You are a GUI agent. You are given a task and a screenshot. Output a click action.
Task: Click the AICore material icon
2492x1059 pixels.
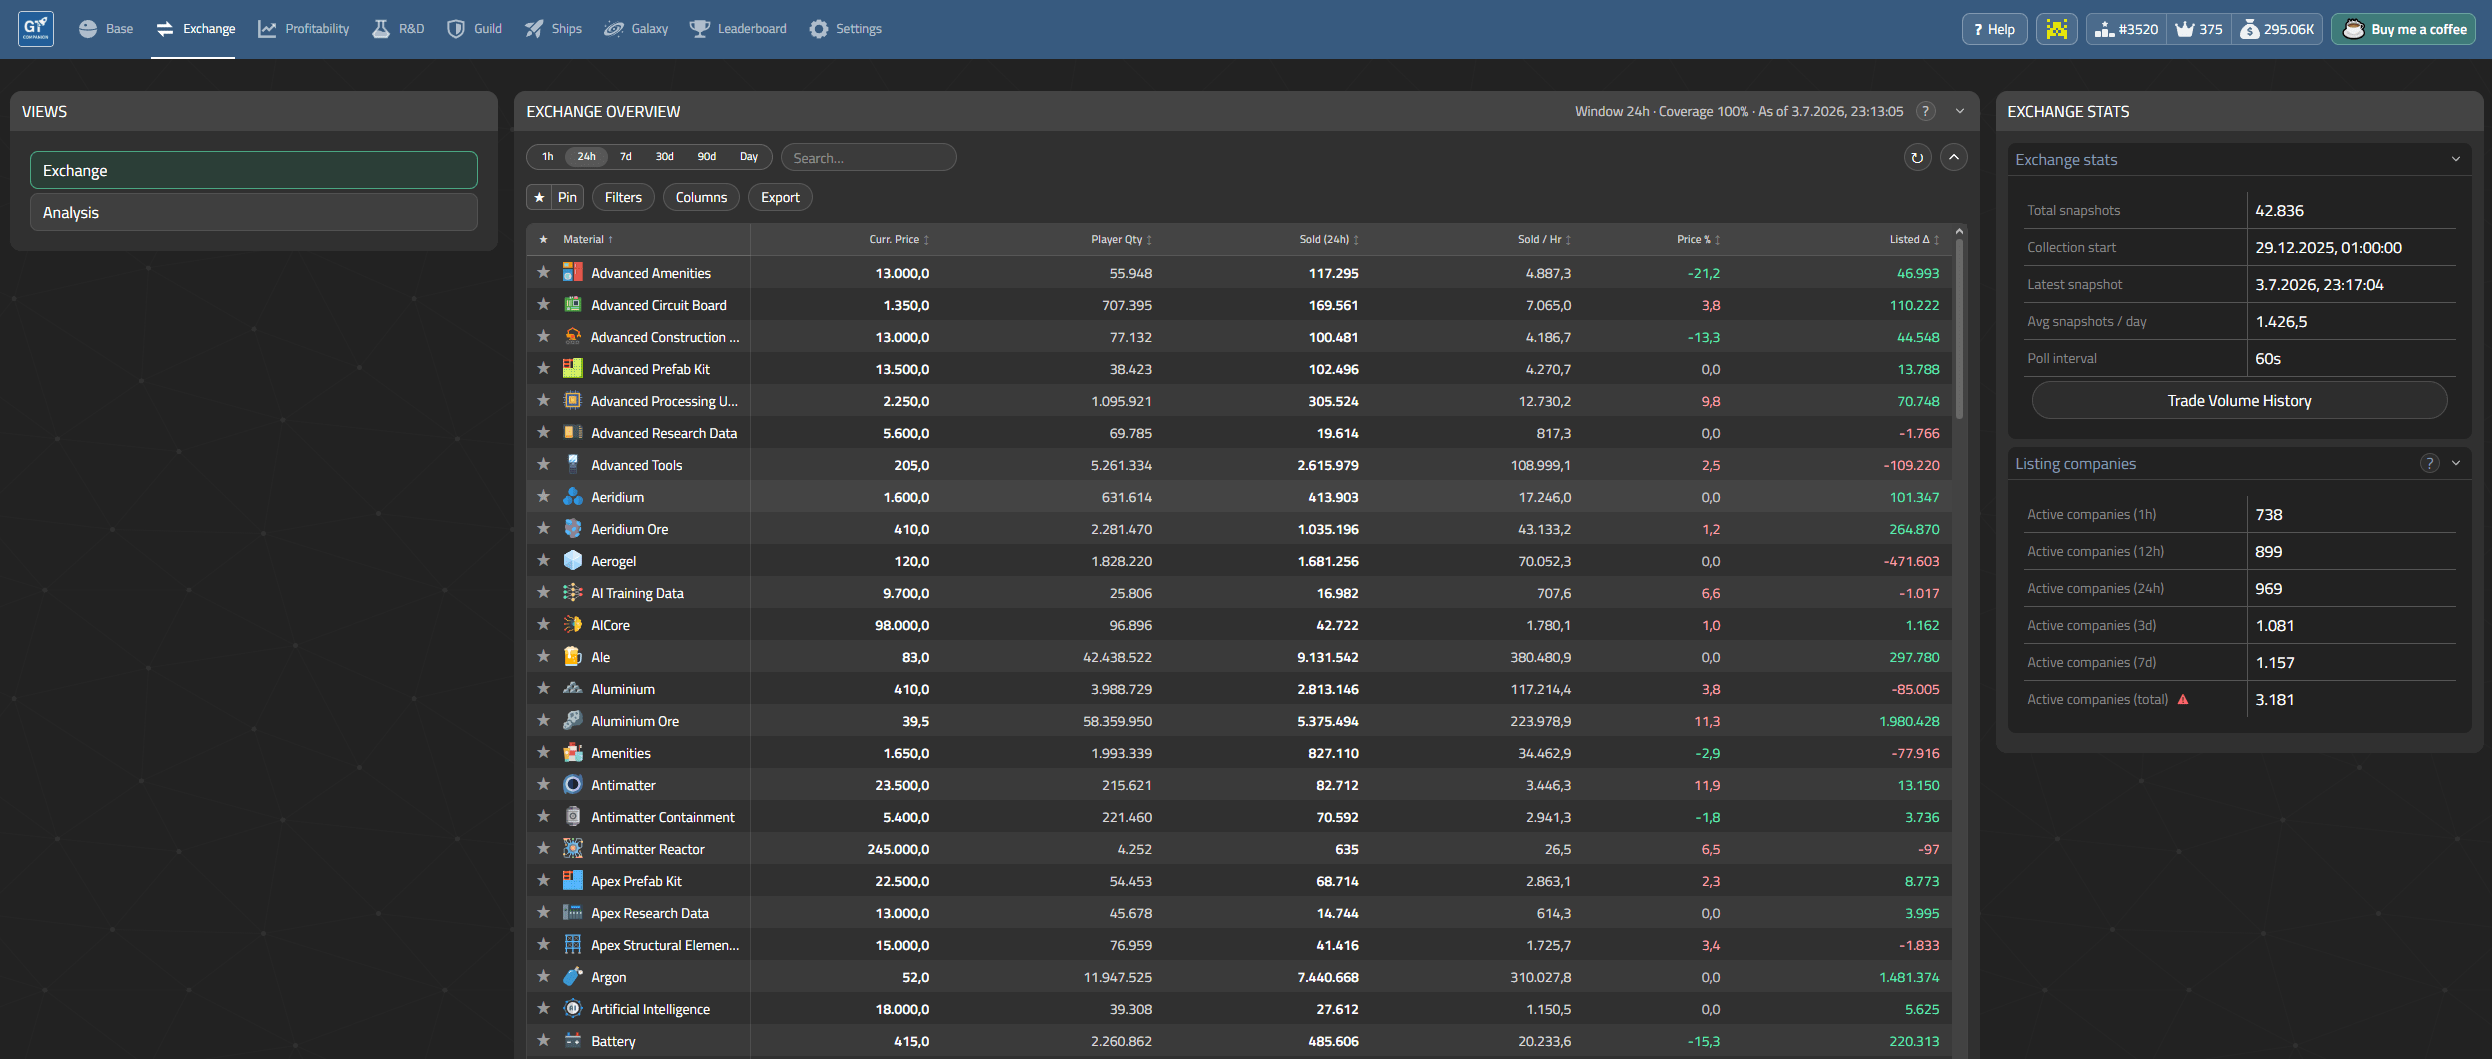(x=573, y=625)
